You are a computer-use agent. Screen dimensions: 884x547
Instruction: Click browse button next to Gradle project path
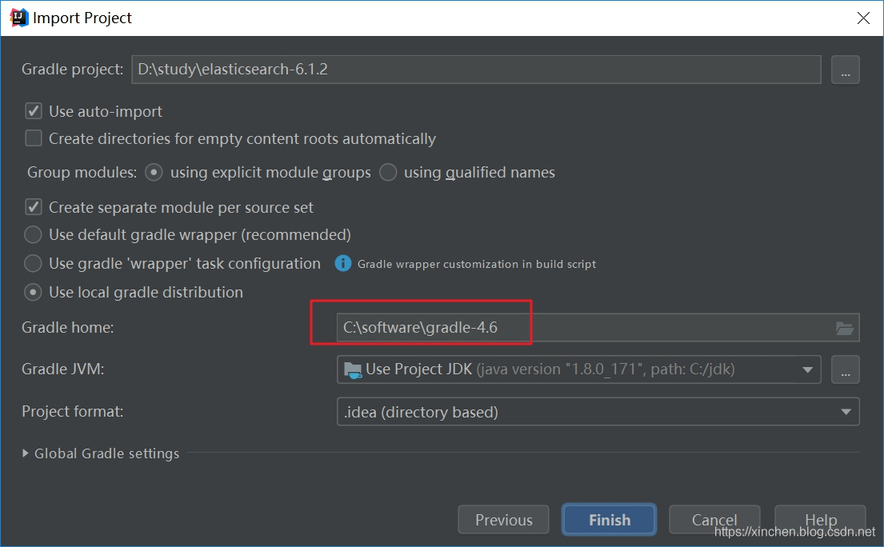click(845, 70)
